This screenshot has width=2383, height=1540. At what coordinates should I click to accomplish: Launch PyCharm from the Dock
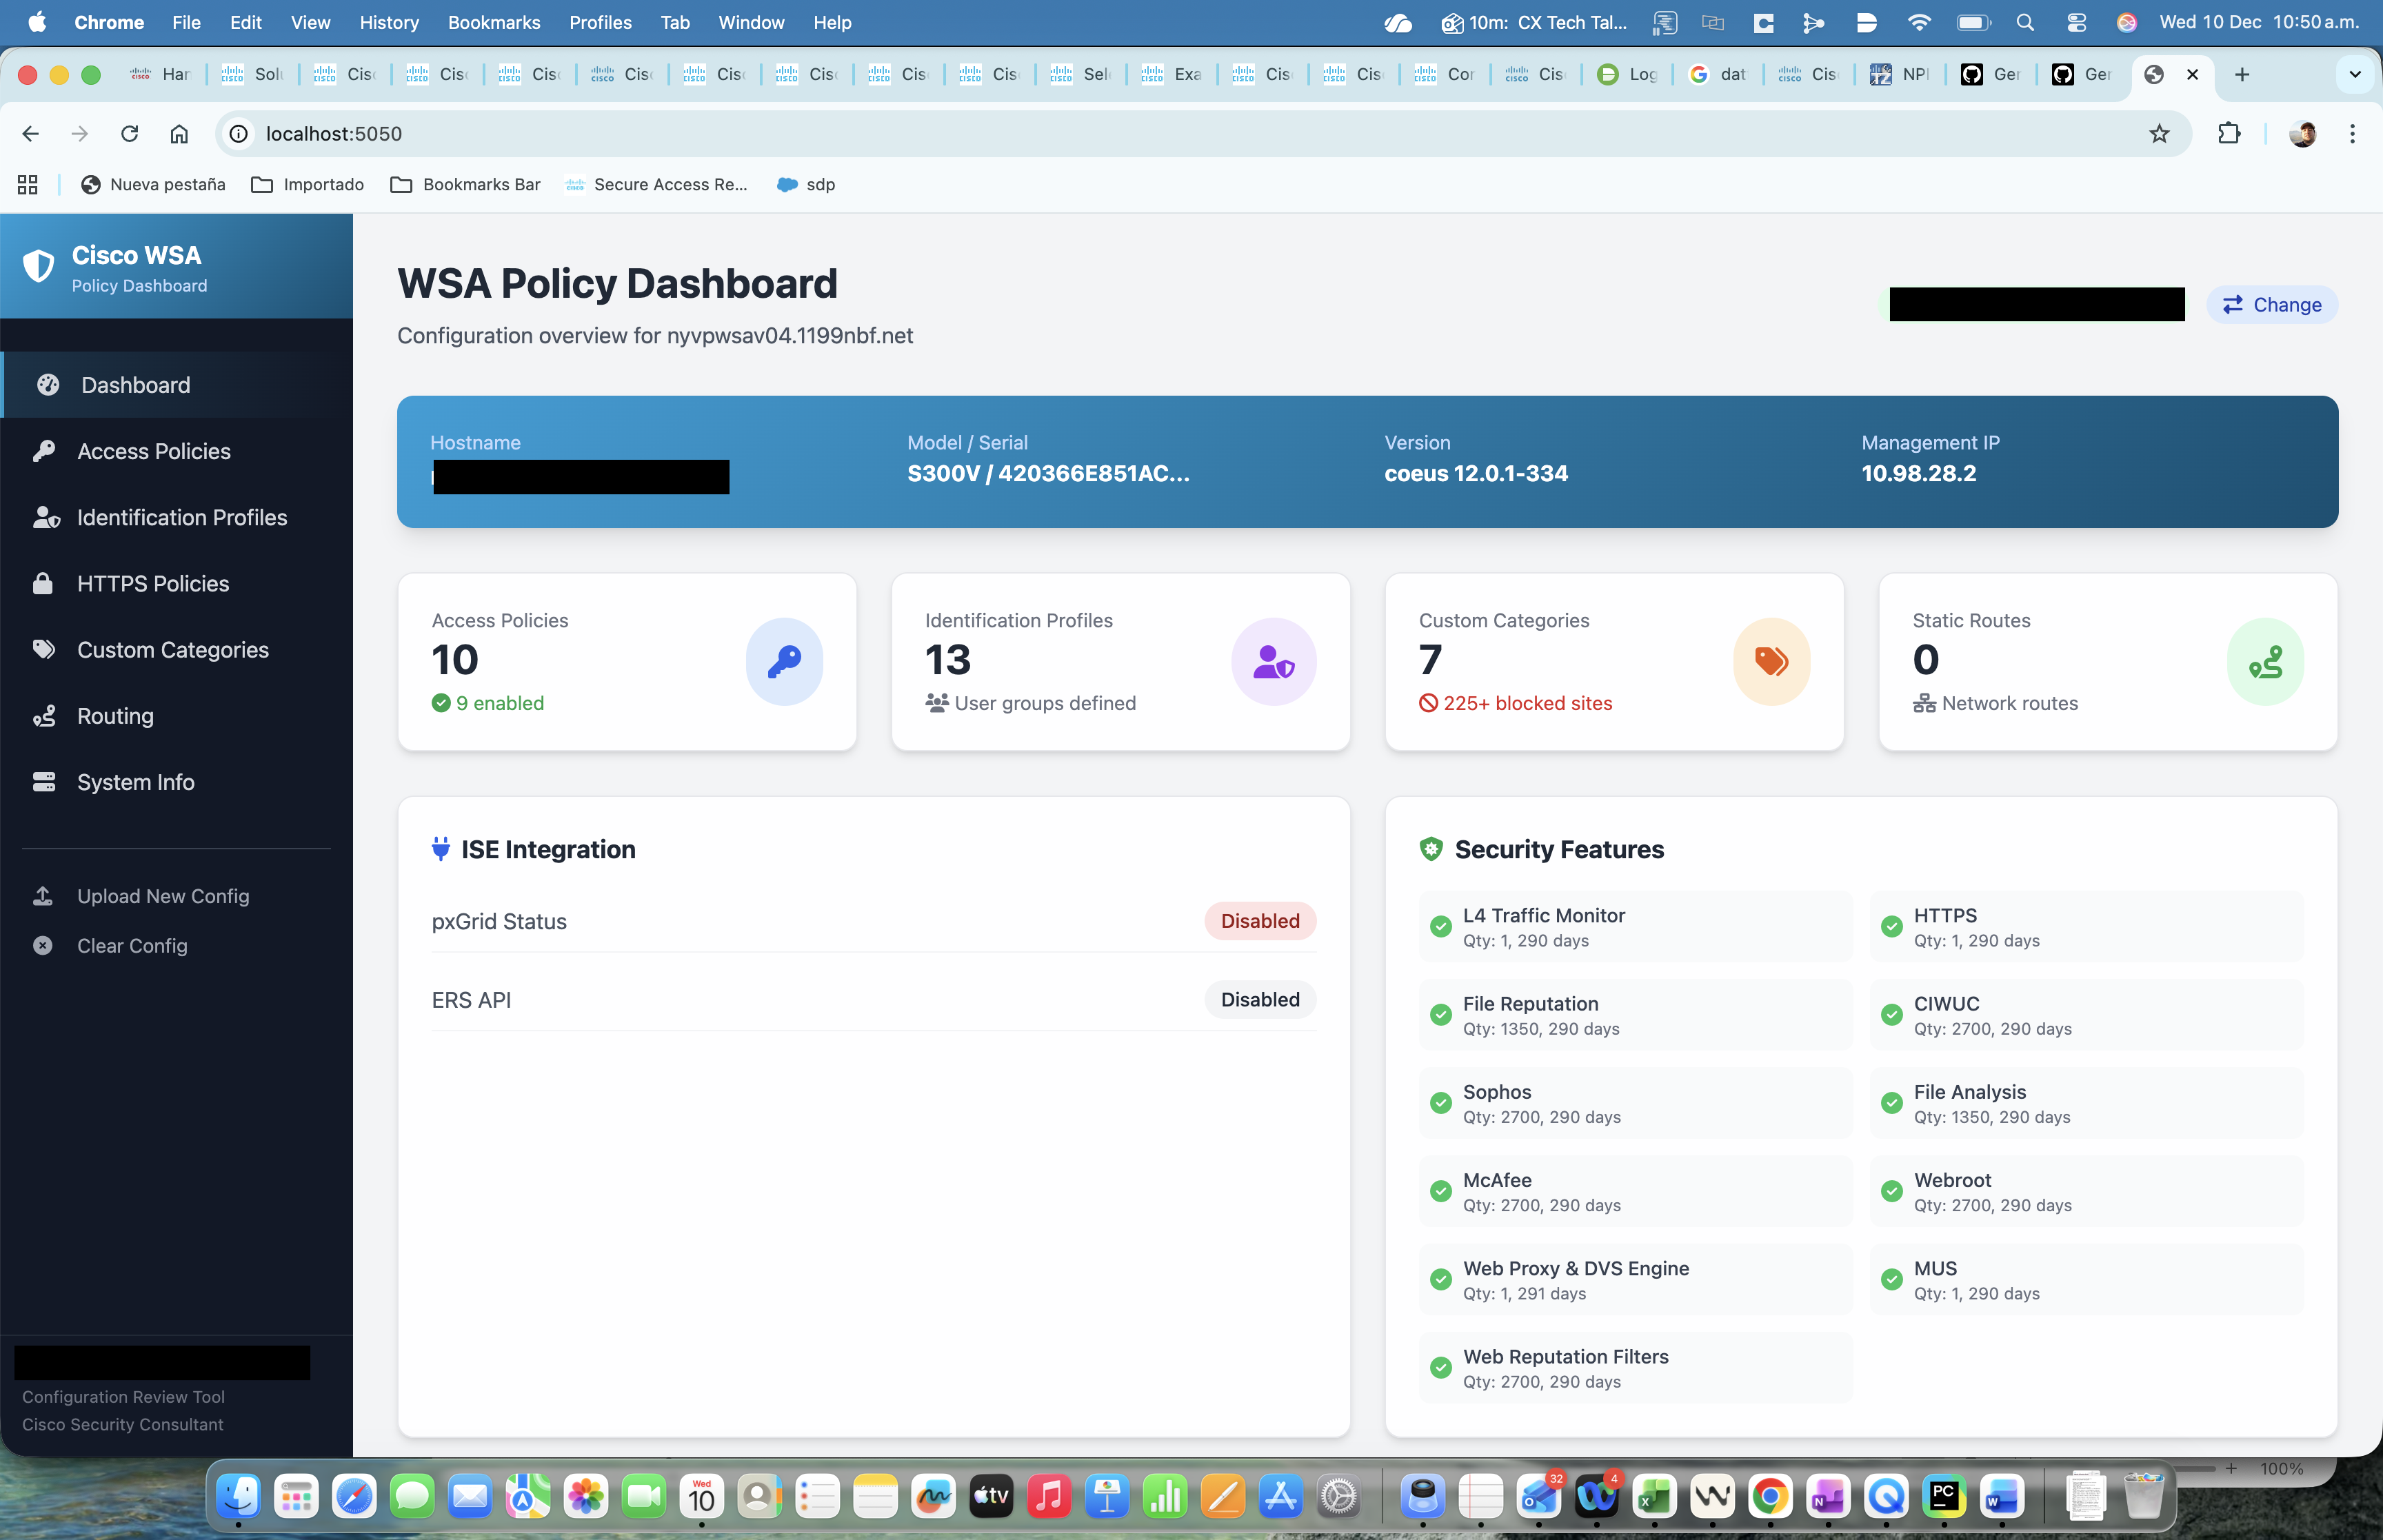pyautogui.click(x=1943, y=1496)
